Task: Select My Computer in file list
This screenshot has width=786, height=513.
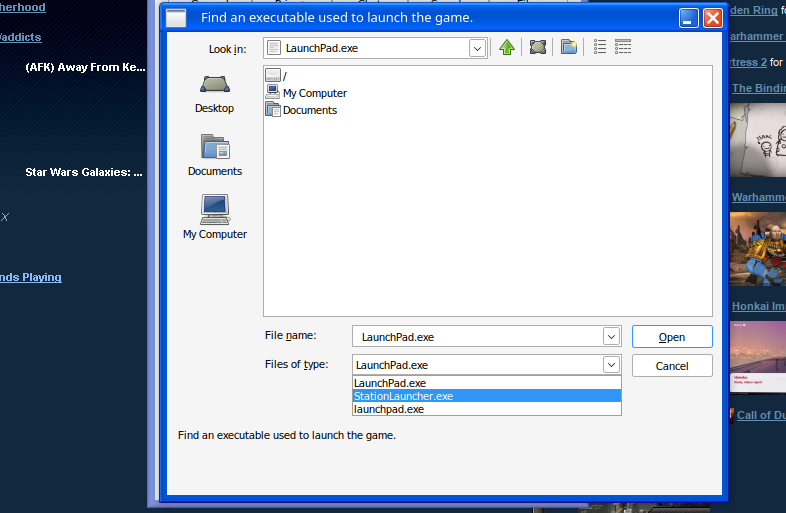Action: [x=306, y=93]
